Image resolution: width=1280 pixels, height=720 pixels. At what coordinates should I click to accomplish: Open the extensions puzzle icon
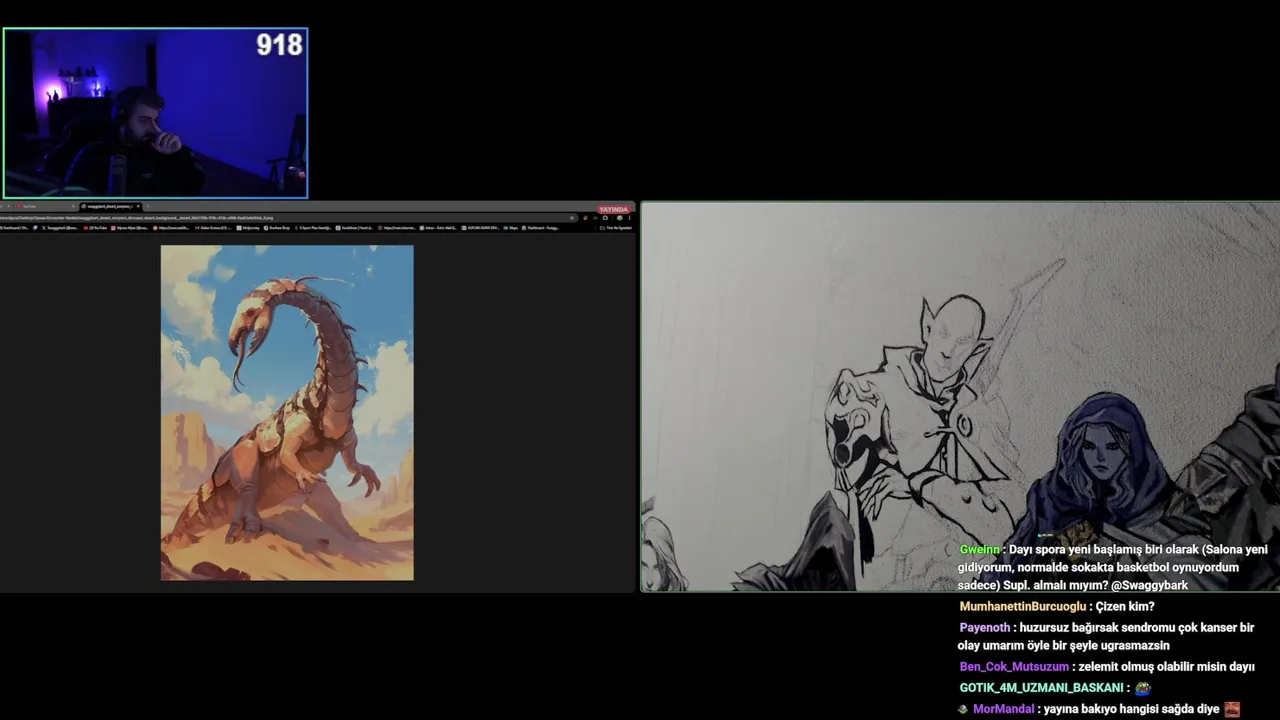coord(605,218)
